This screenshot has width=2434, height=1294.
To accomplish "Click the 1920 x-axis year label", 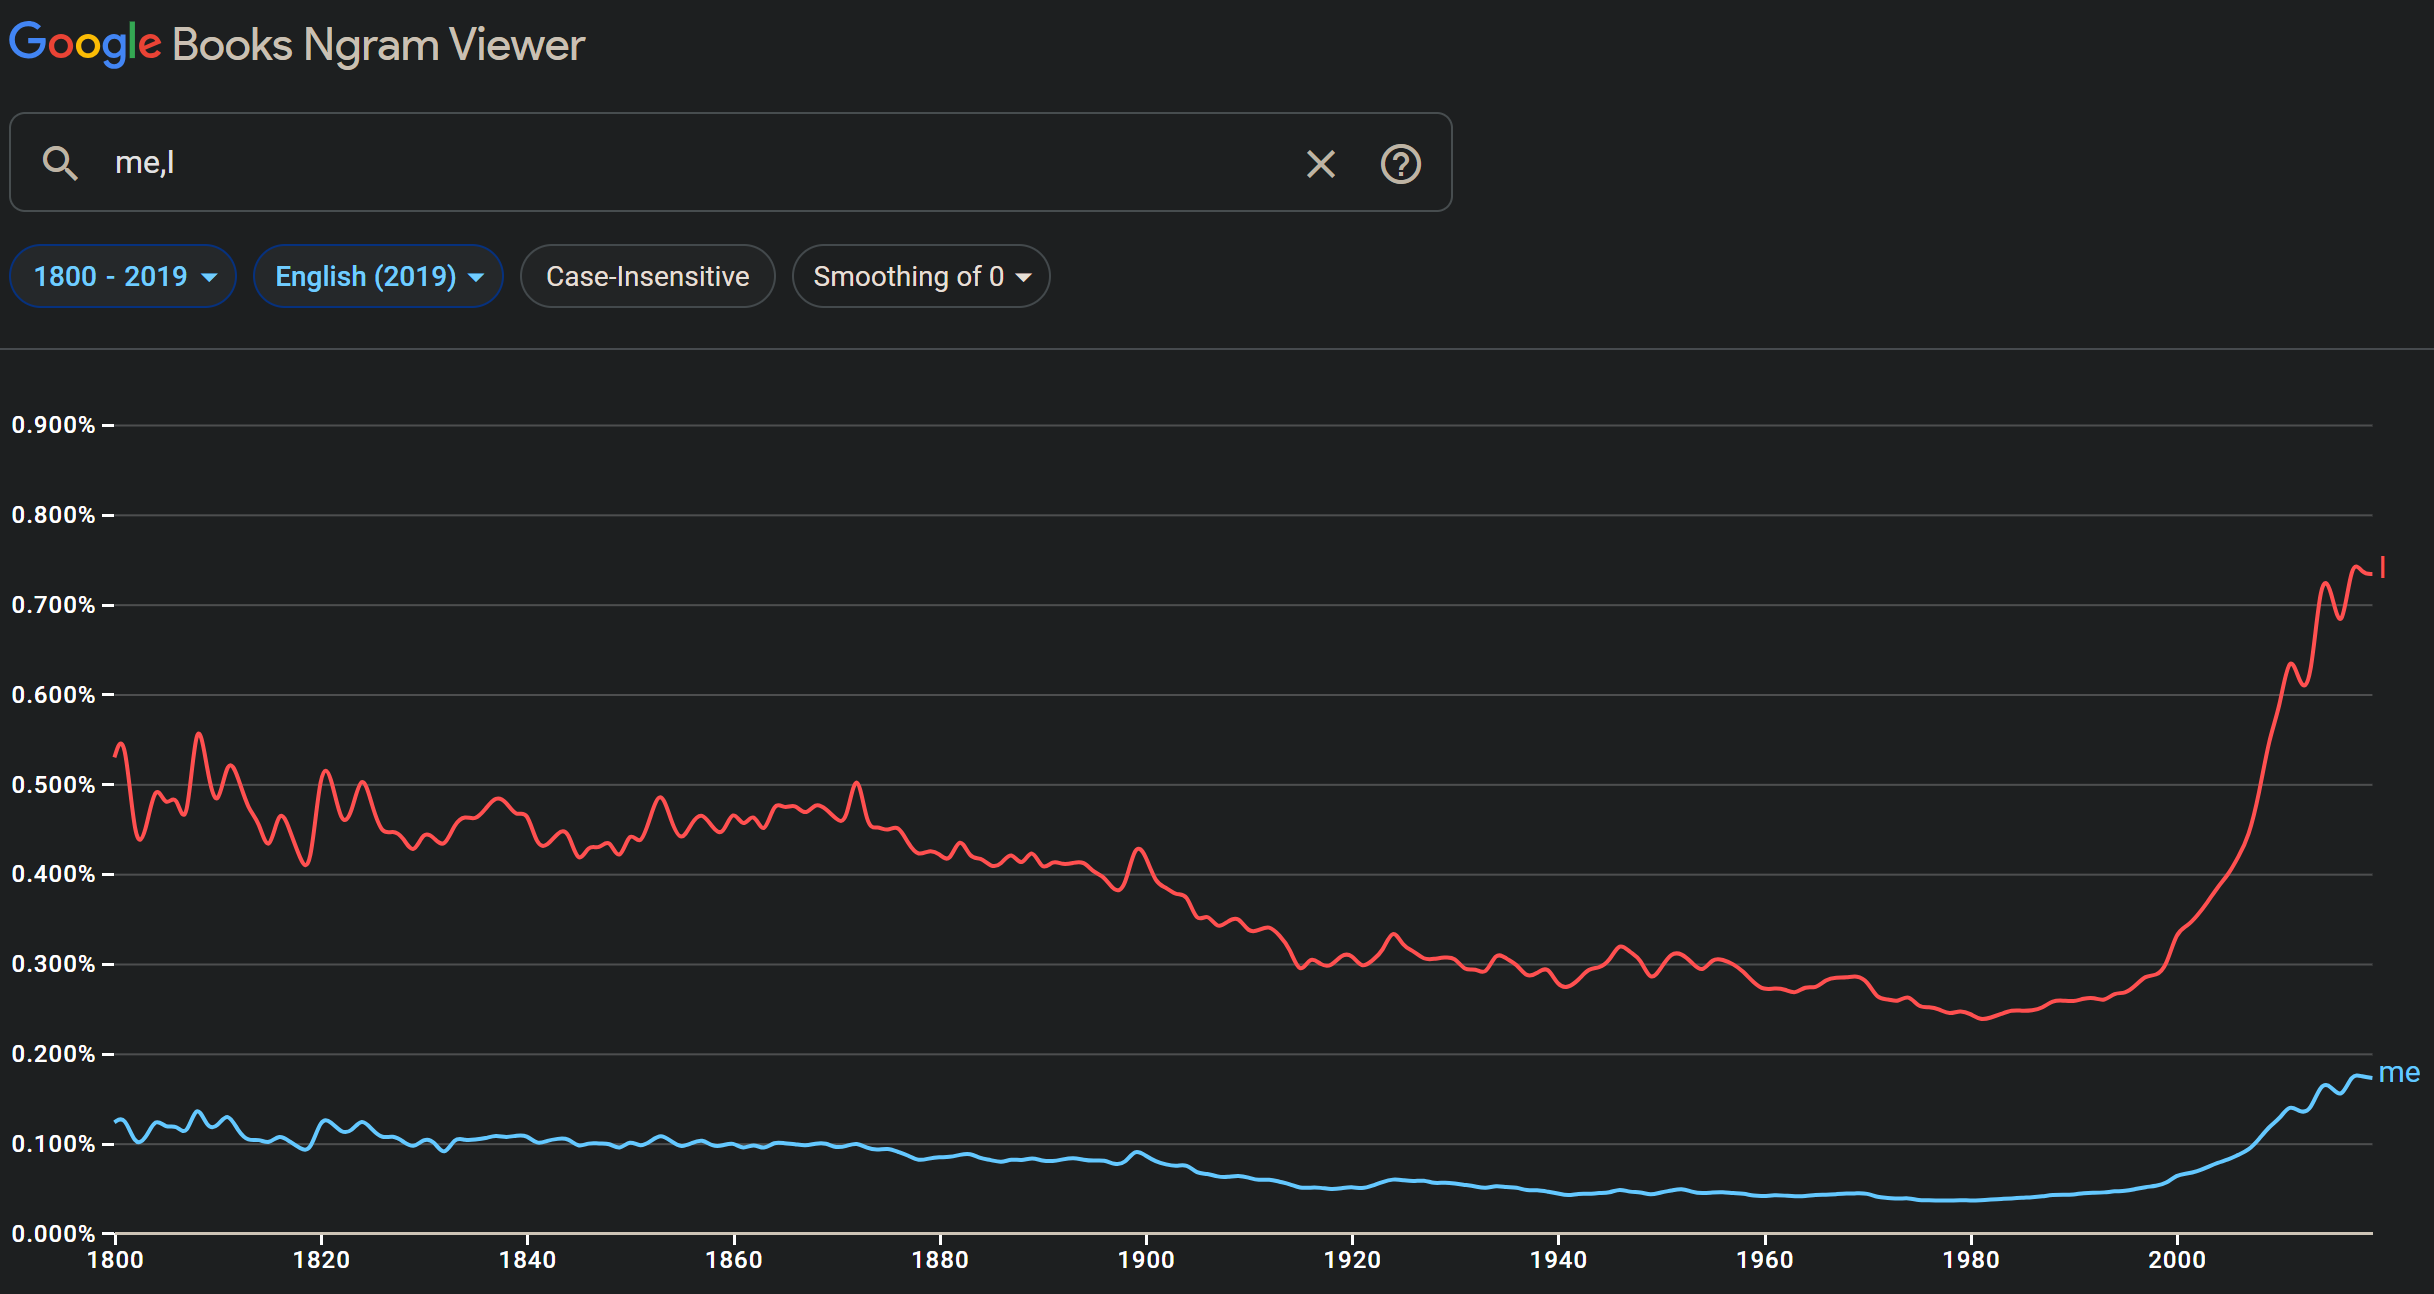I will point(1353,1260).
